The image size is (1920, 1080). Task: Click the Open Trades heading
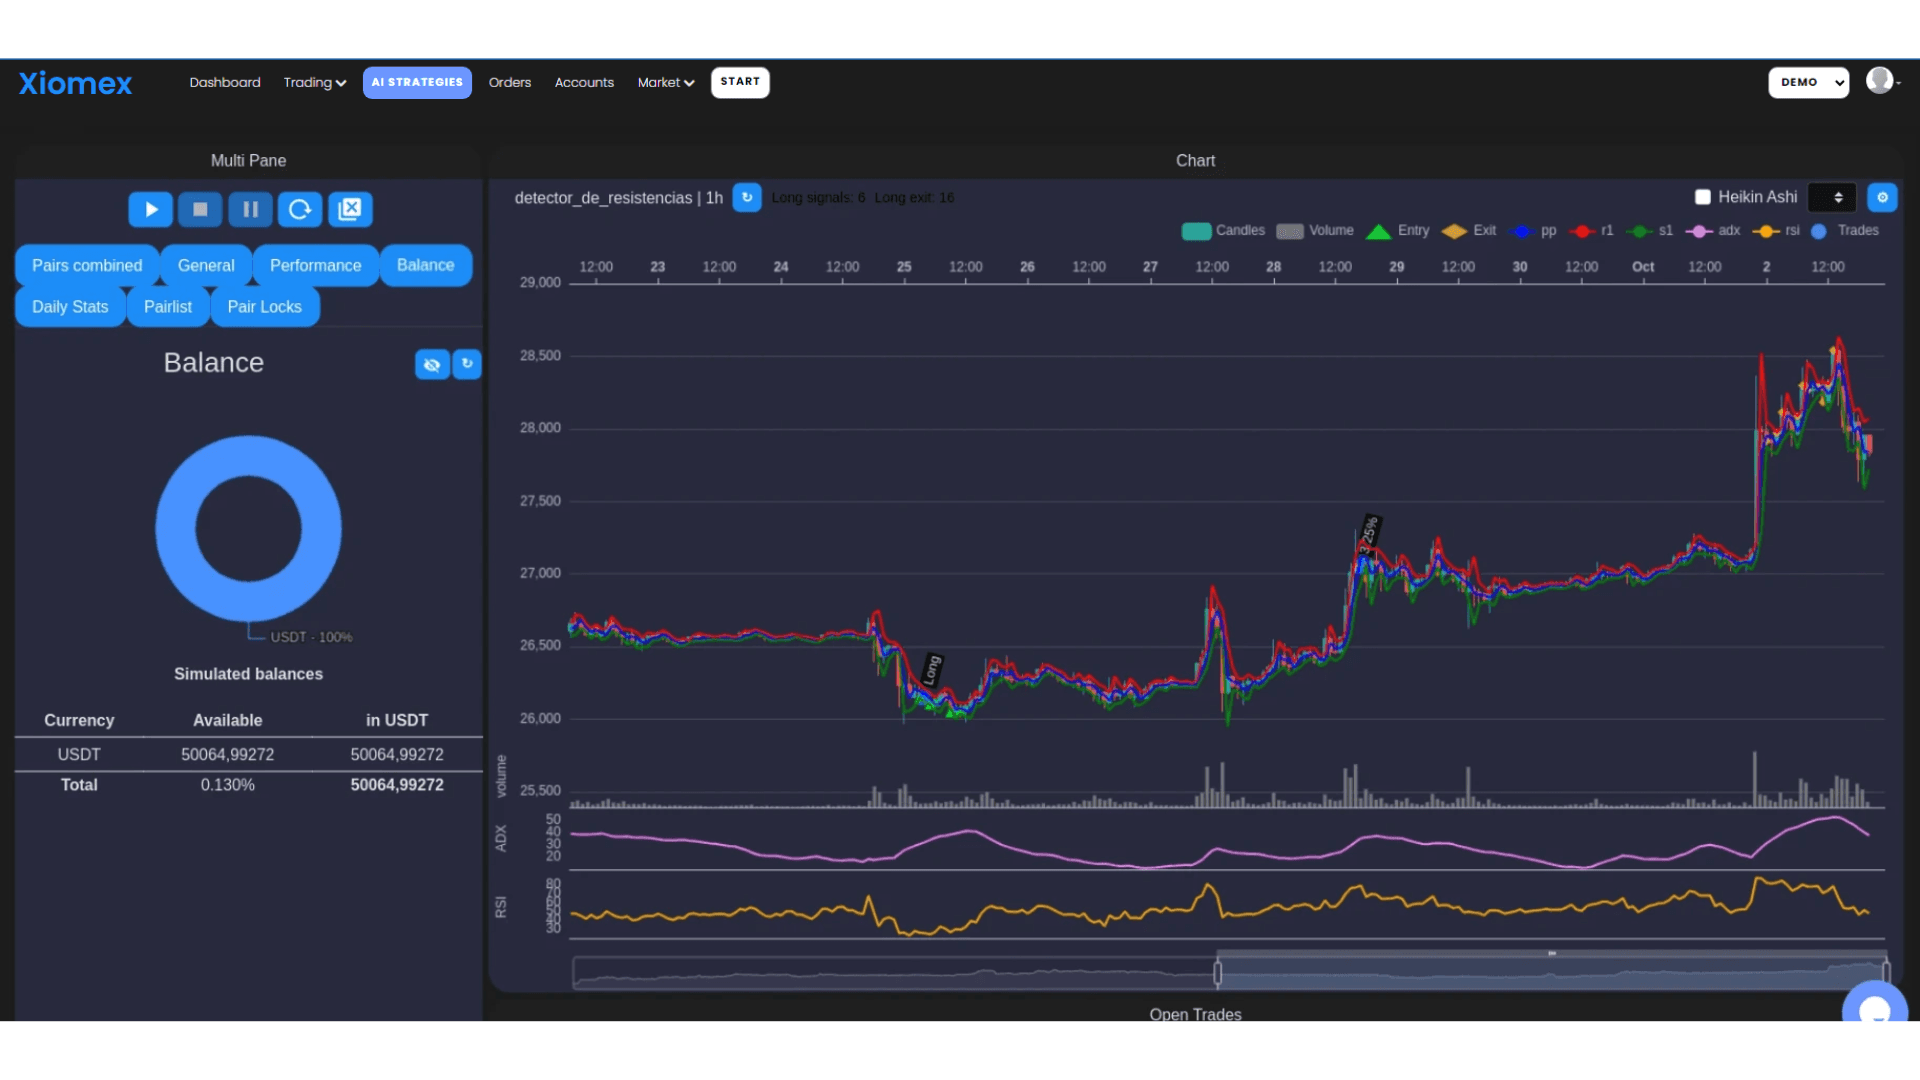pyautogui.click(x=1195, y=1014)
